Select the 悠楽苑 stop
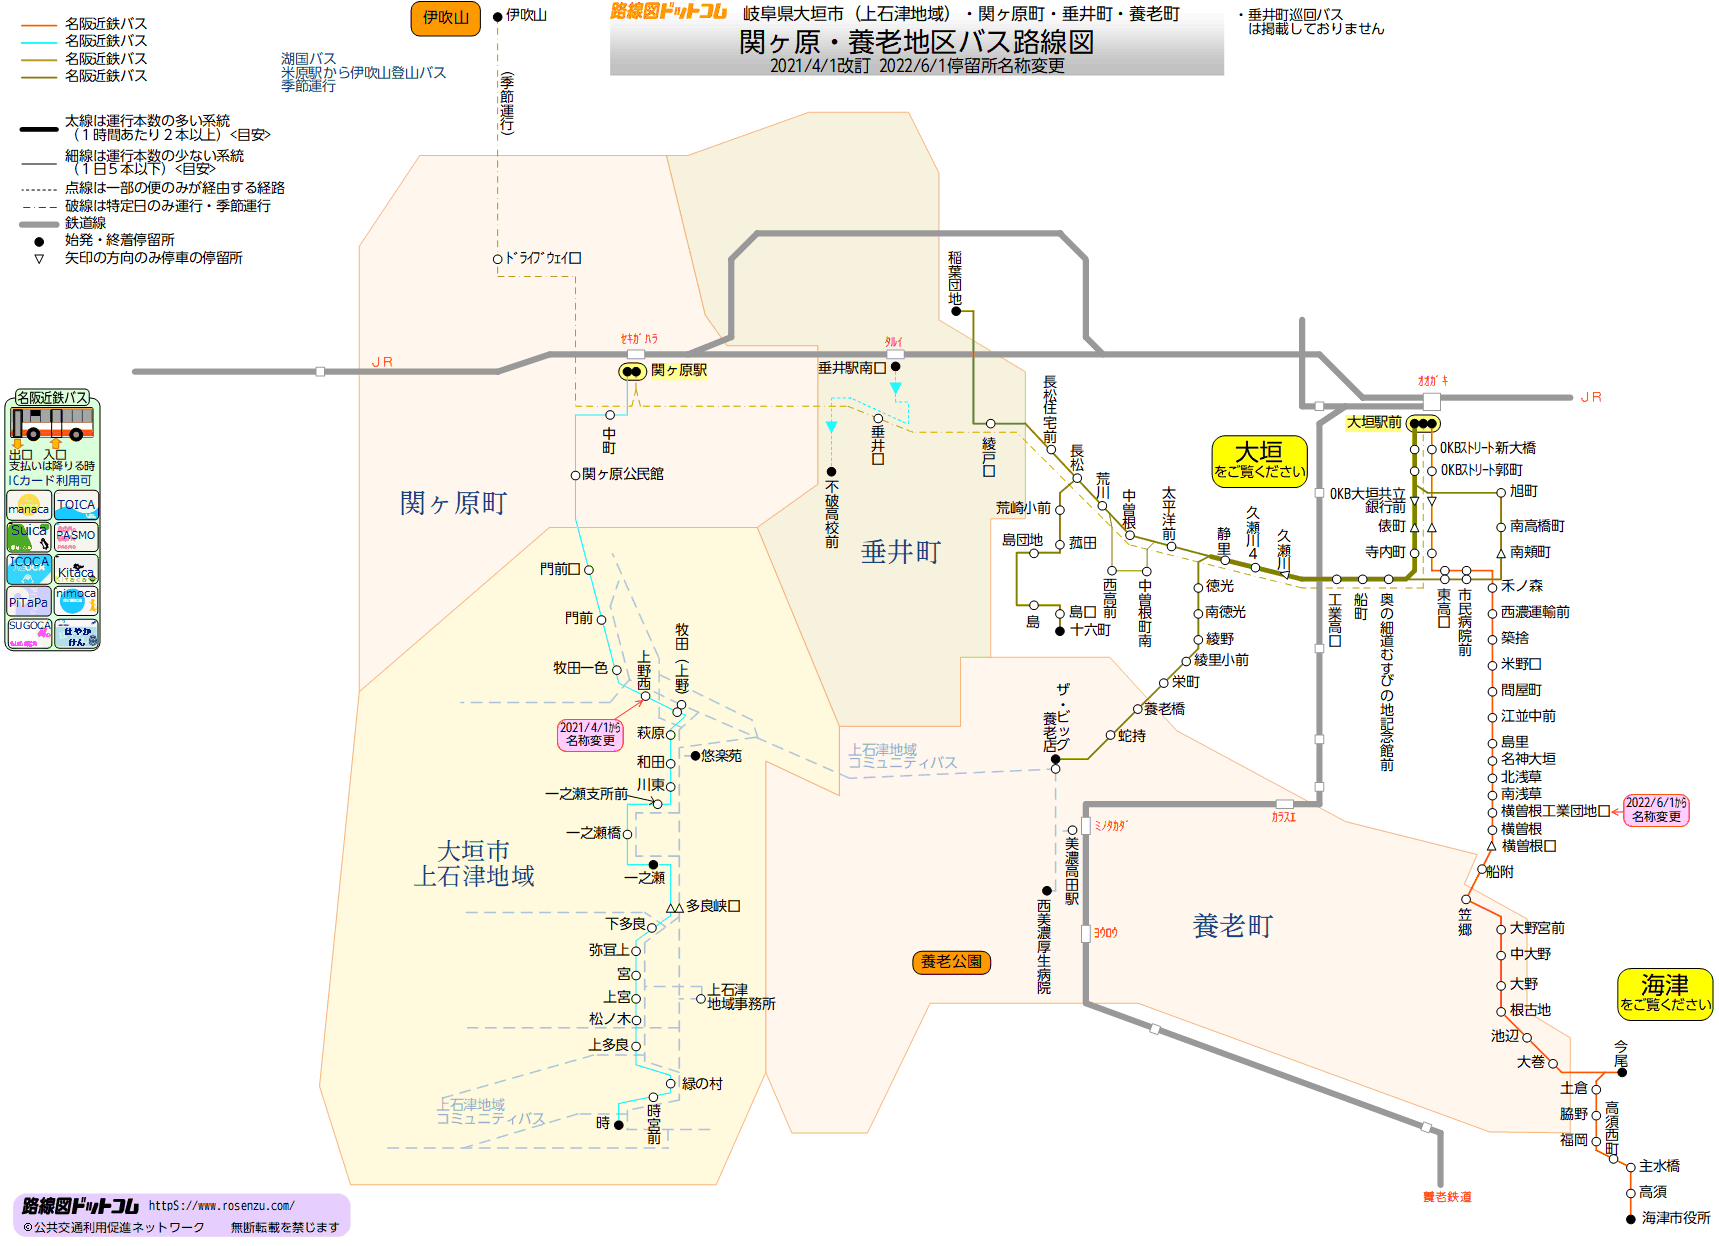This screenshot has height=1246, width=1719. pos(696,756)
